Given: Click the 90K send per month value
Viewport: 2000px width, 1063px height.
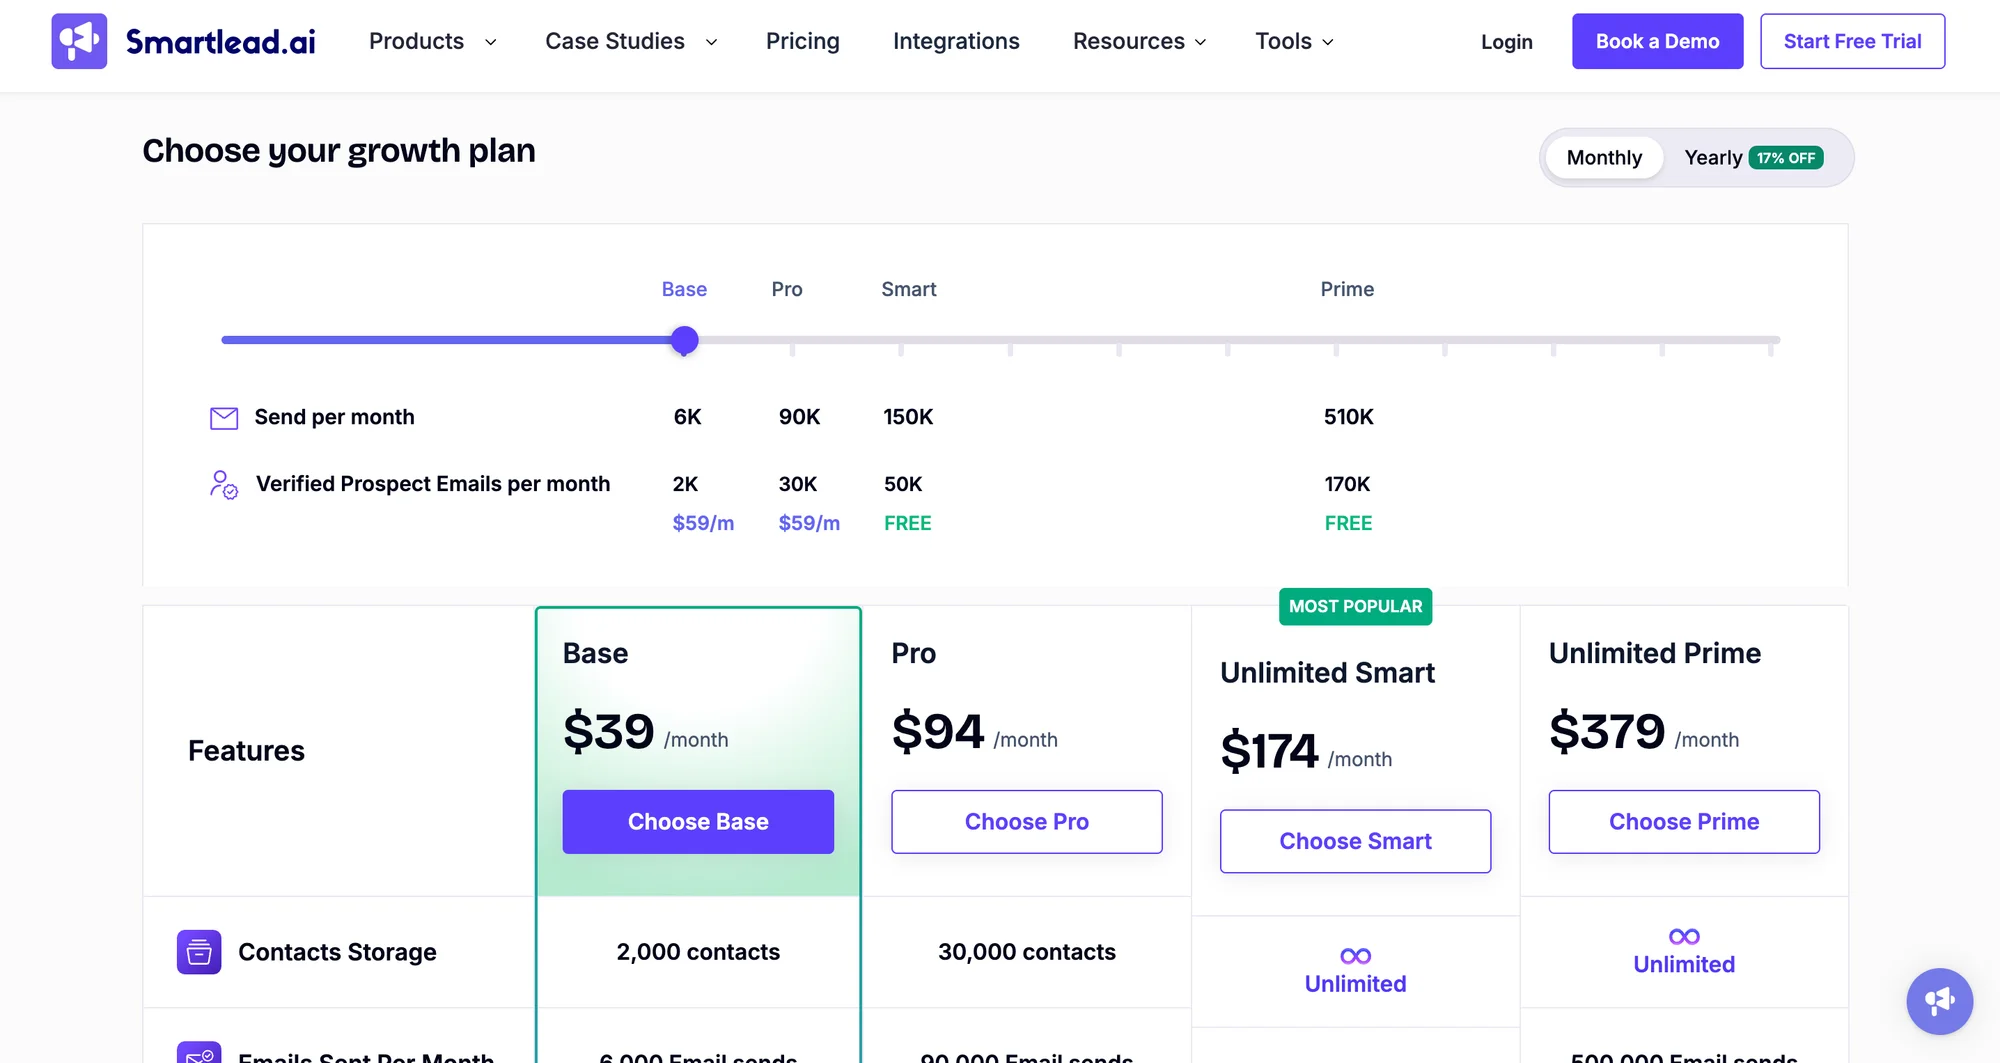Looking at the screenshot, I should coord(799,417).
